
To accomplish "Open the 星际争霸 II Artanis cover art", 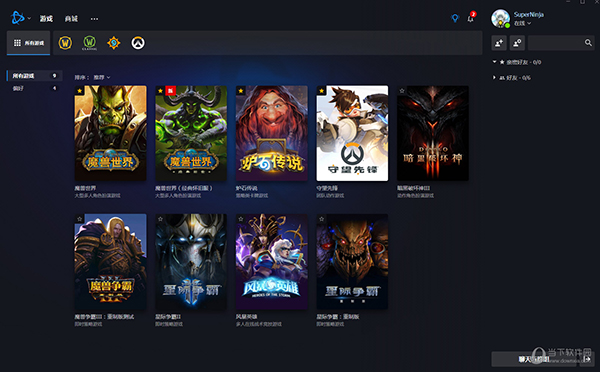I will pyautogui.click(x=191, y=261).
